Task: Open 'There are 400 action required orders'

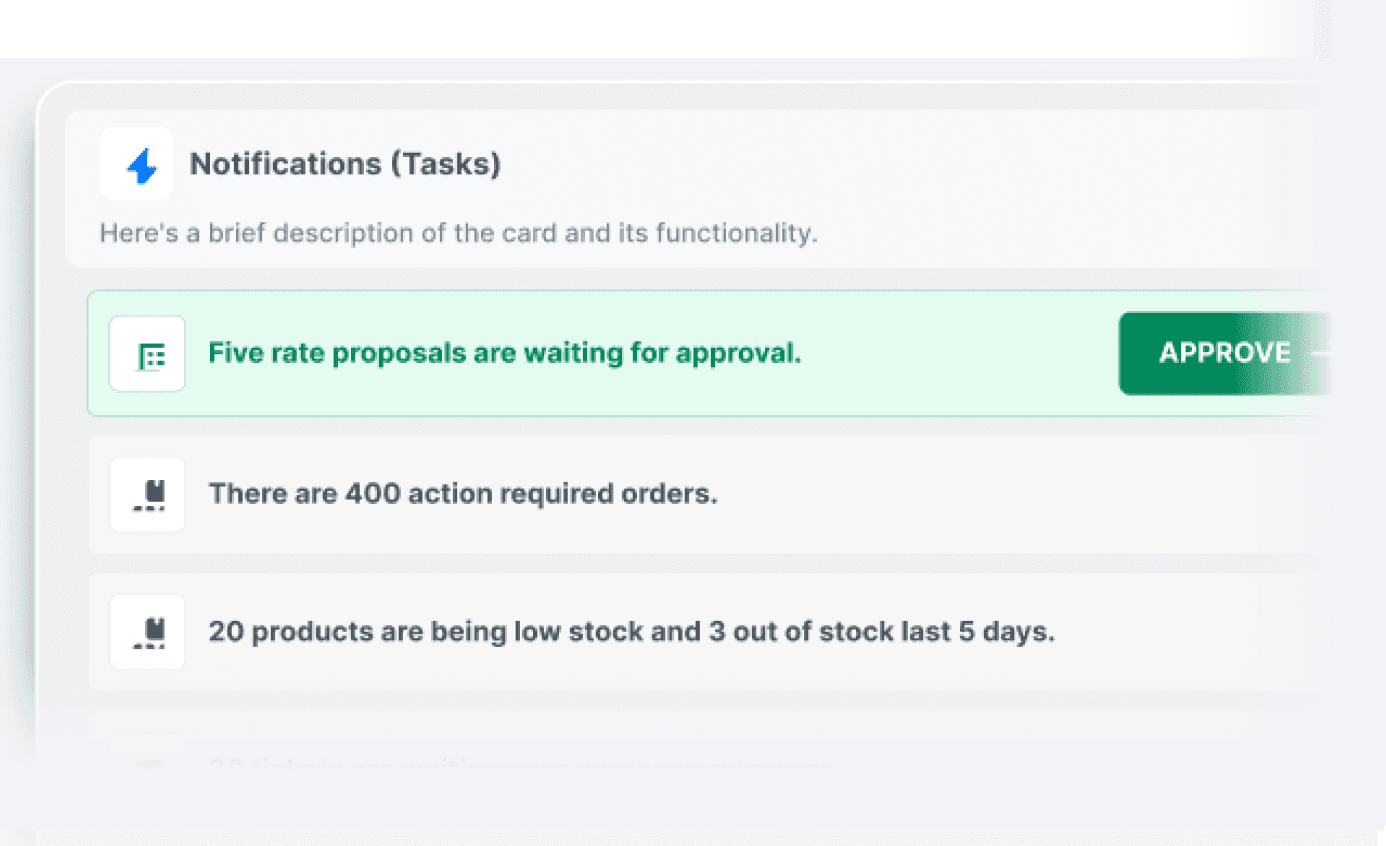Action: pyautogui.click(x=462, y=494)
